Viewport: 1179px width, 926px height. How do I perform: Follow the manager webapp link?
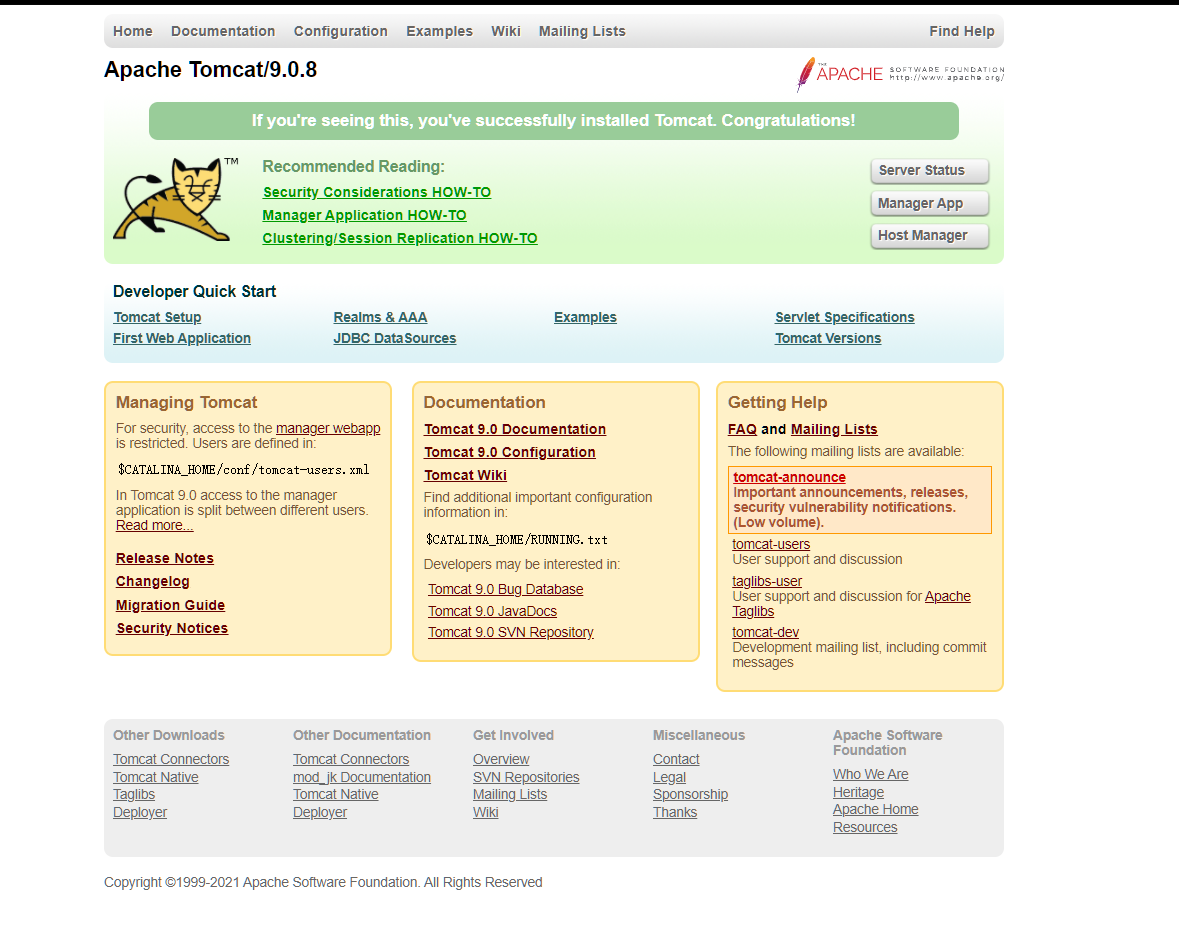[328, 428]
